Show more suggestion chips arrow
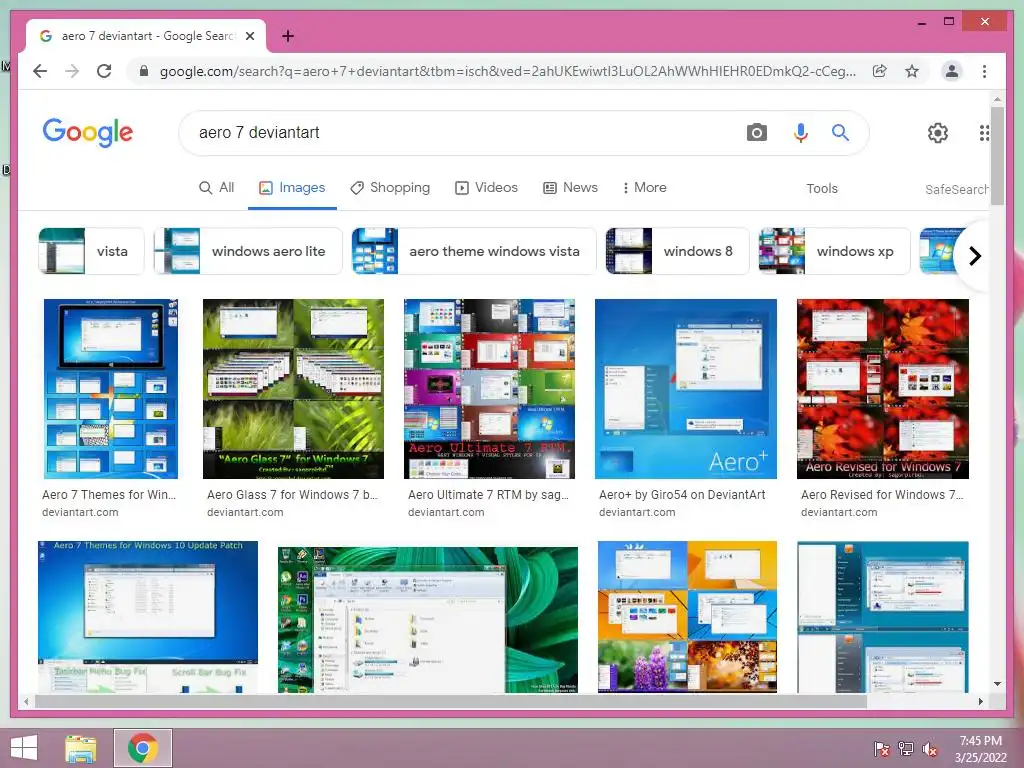This screenshot has height=768, width=1024. [x=974, y=256]
